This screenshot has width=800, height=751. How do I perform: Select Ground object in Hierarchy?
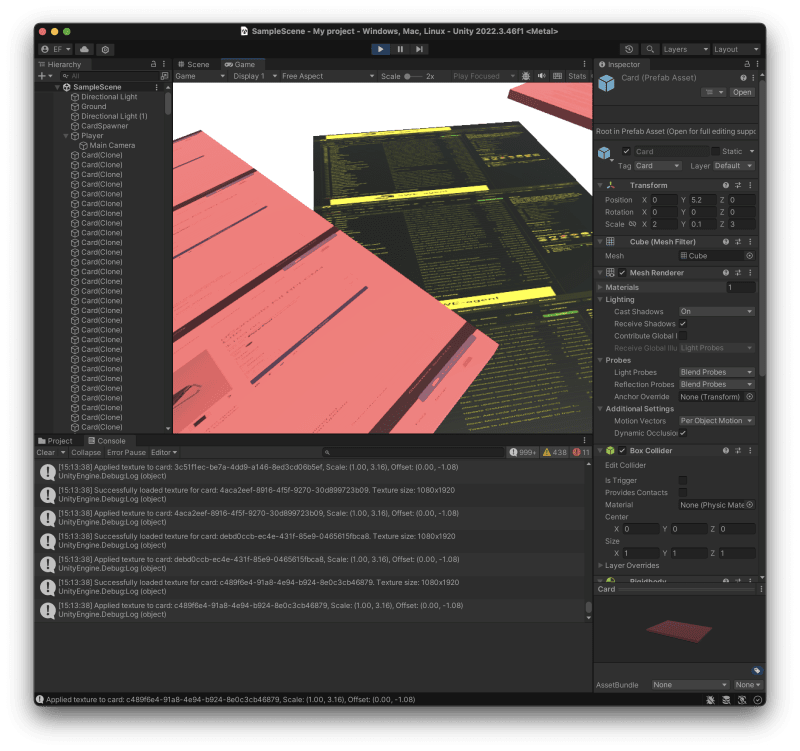(x=93, y=107)
